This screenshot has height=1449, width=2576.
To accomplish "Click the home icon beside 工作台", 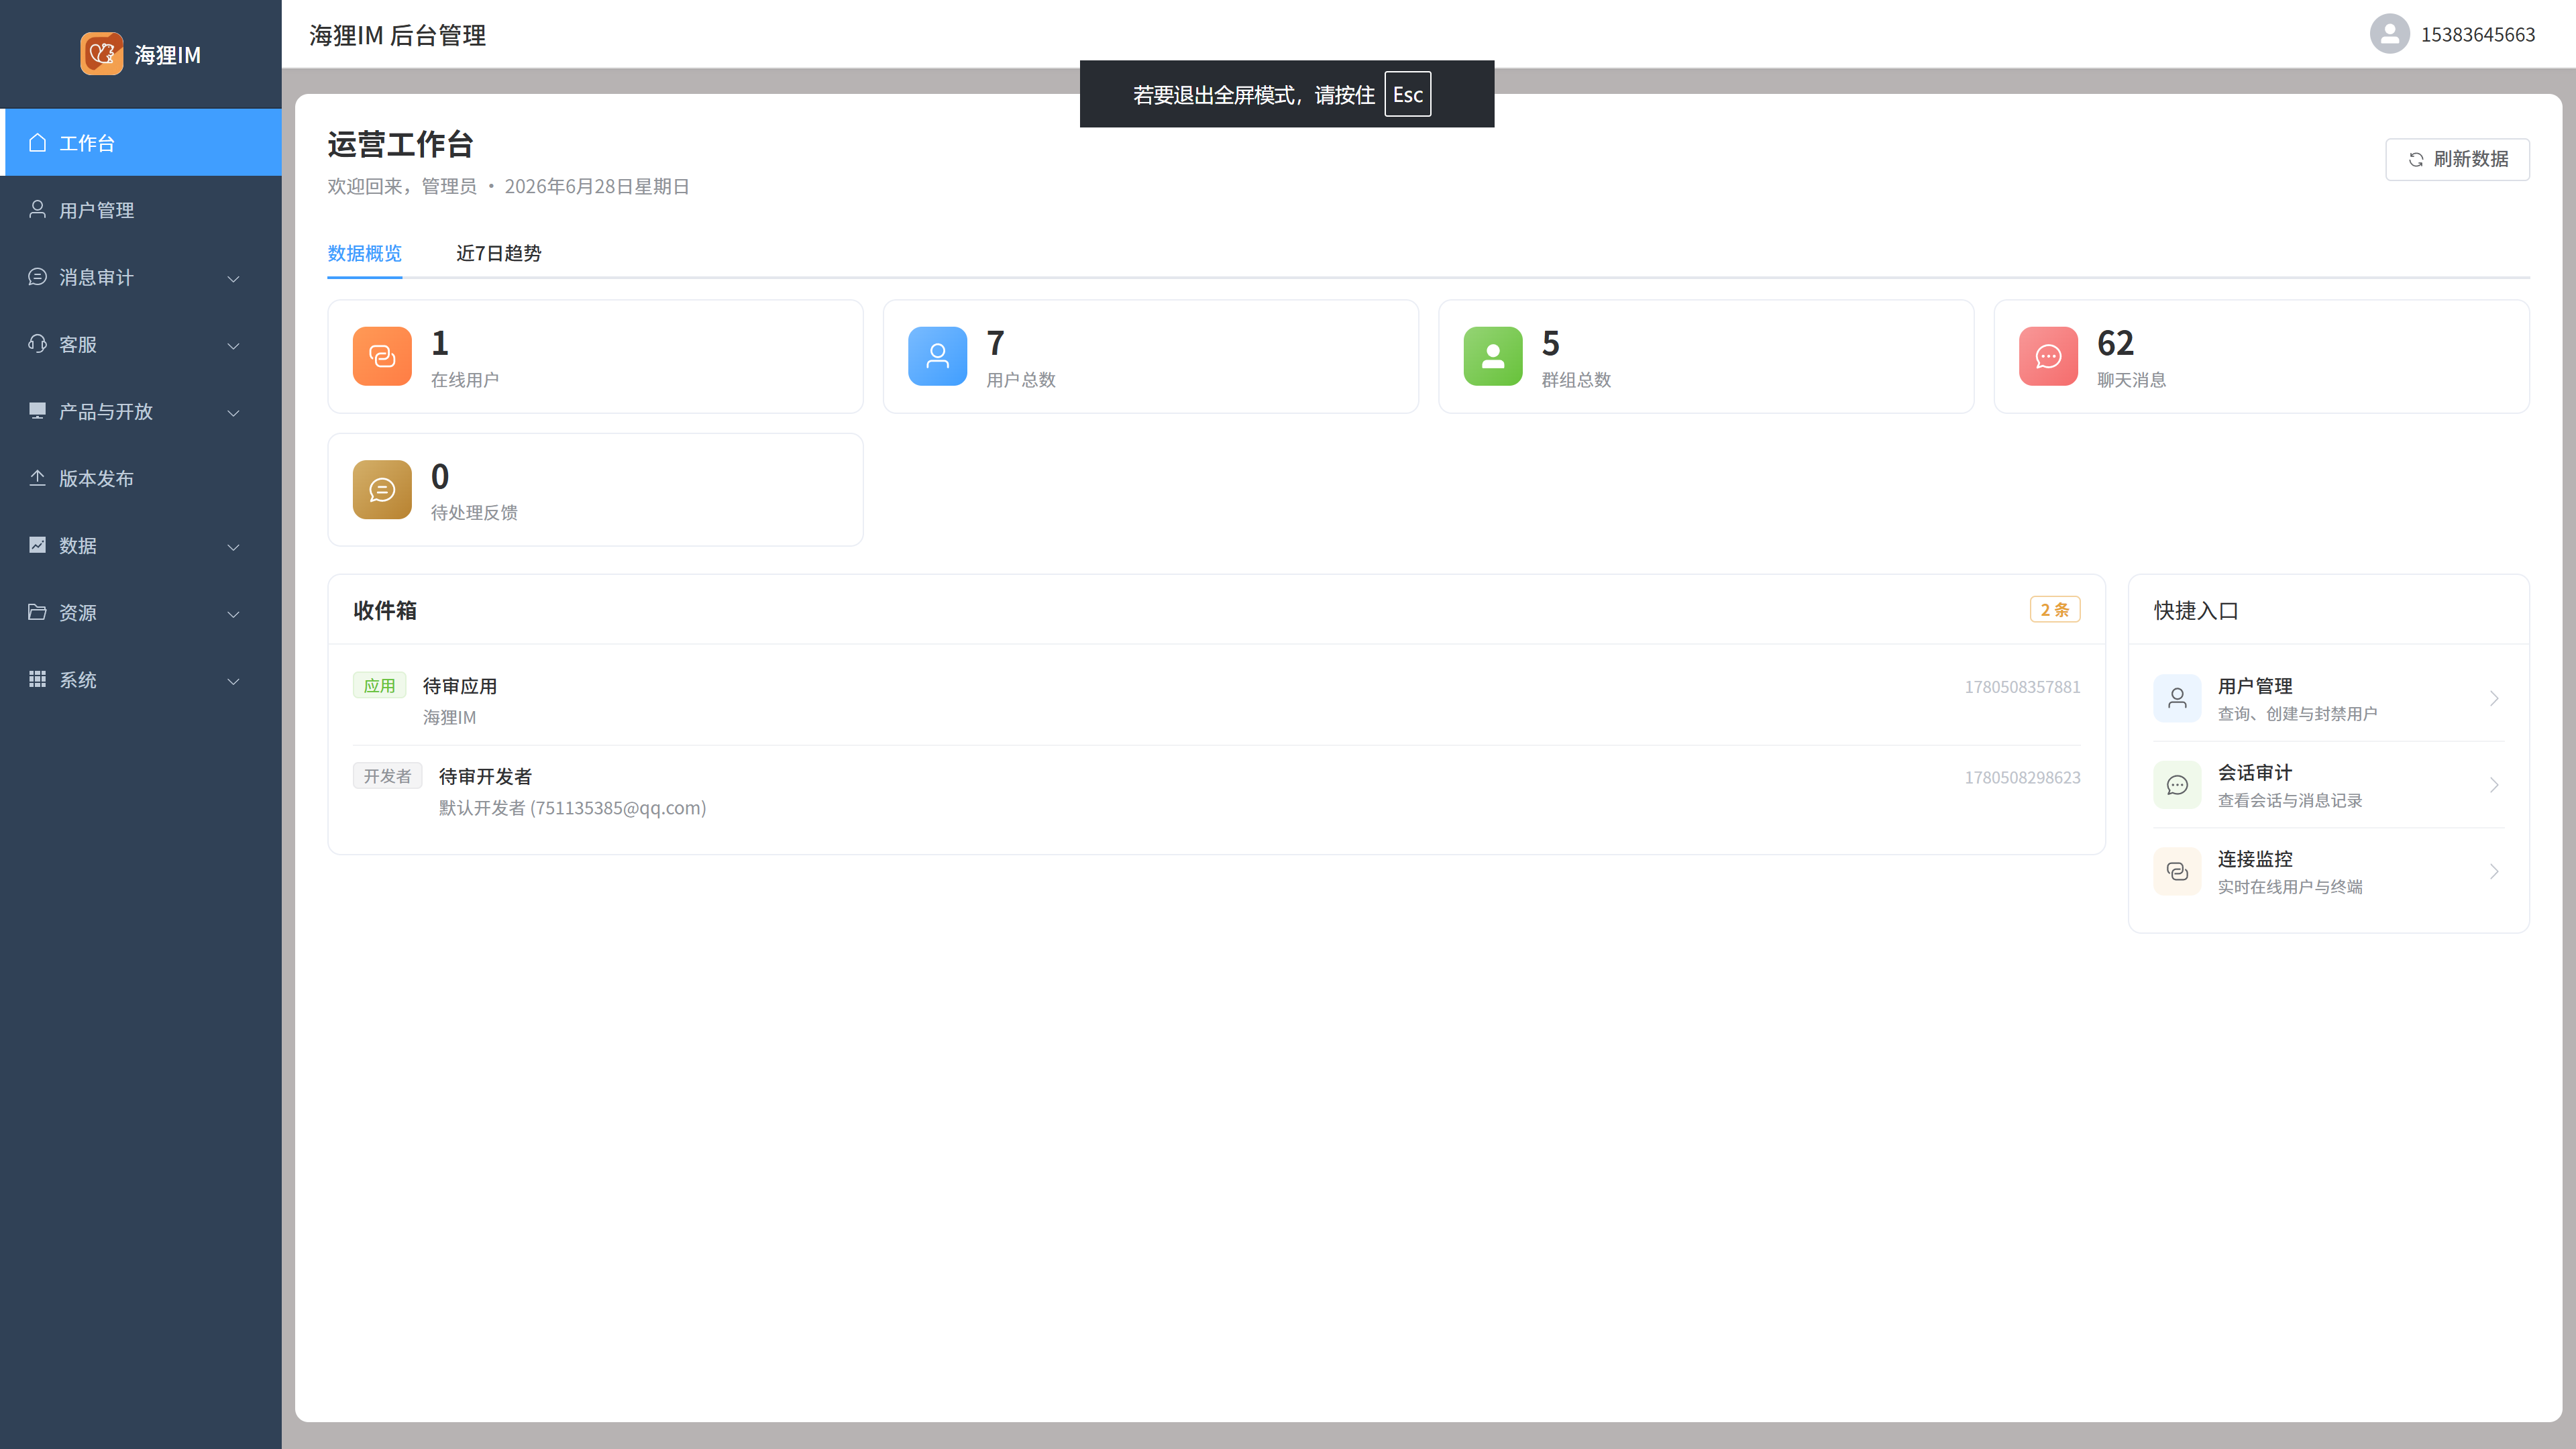I will tap(37, 143).
